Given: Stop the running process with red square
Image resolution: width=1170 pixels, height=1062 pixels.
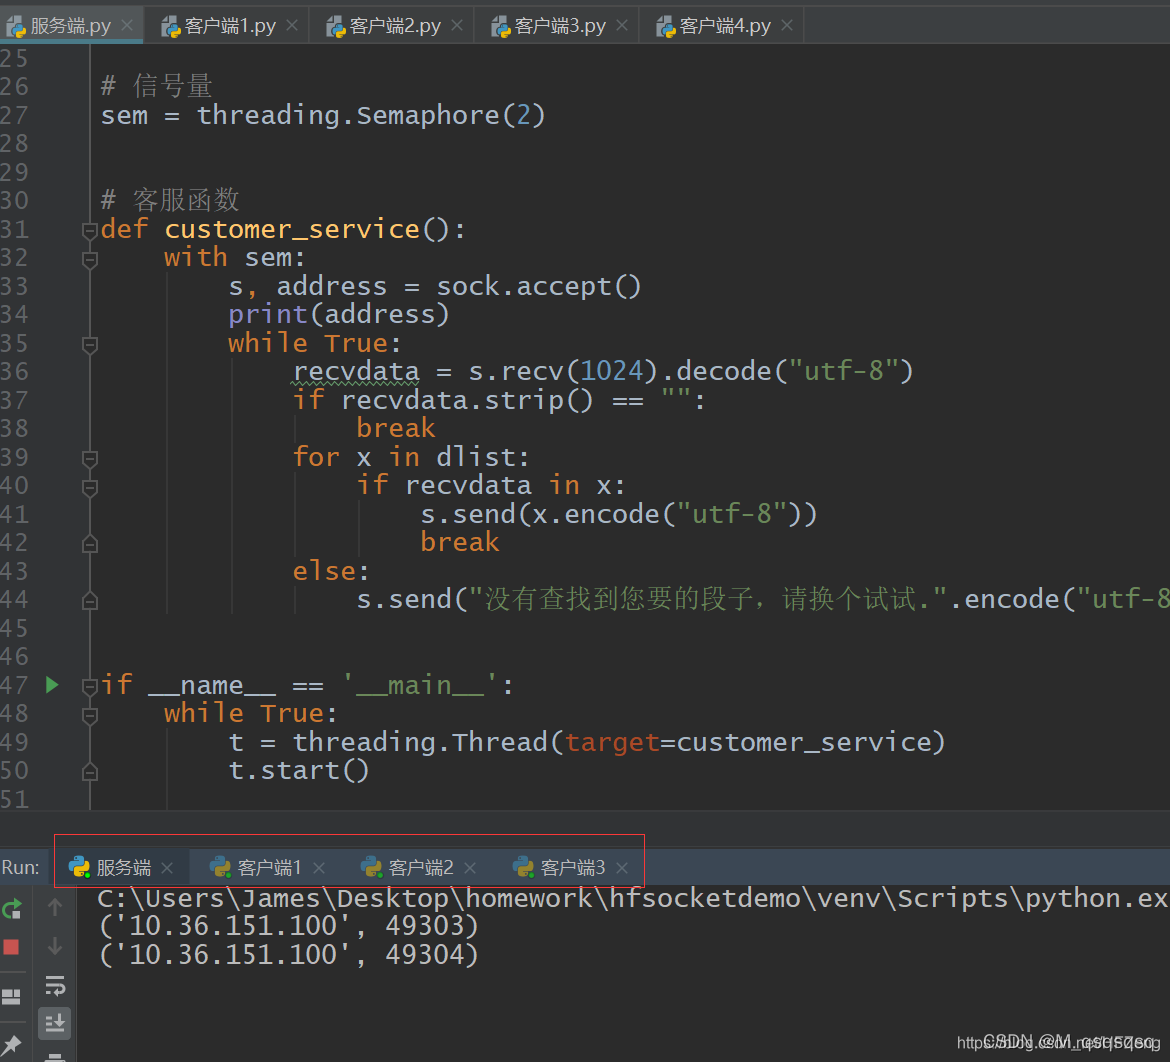Looking at the screenshot, I should point(11,947).
